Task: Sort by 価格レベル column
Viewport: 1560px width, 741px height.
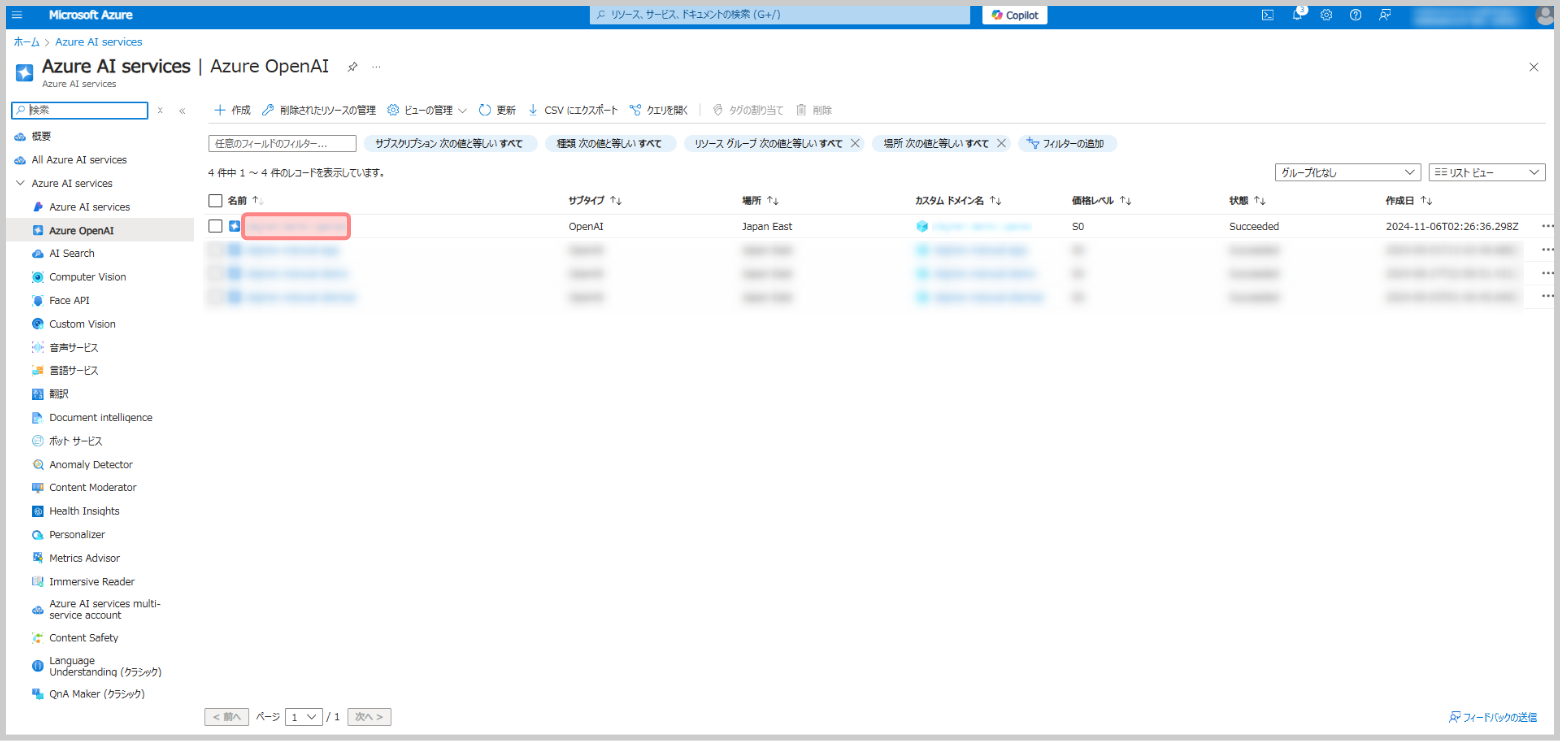Action: pos(1102,201)
